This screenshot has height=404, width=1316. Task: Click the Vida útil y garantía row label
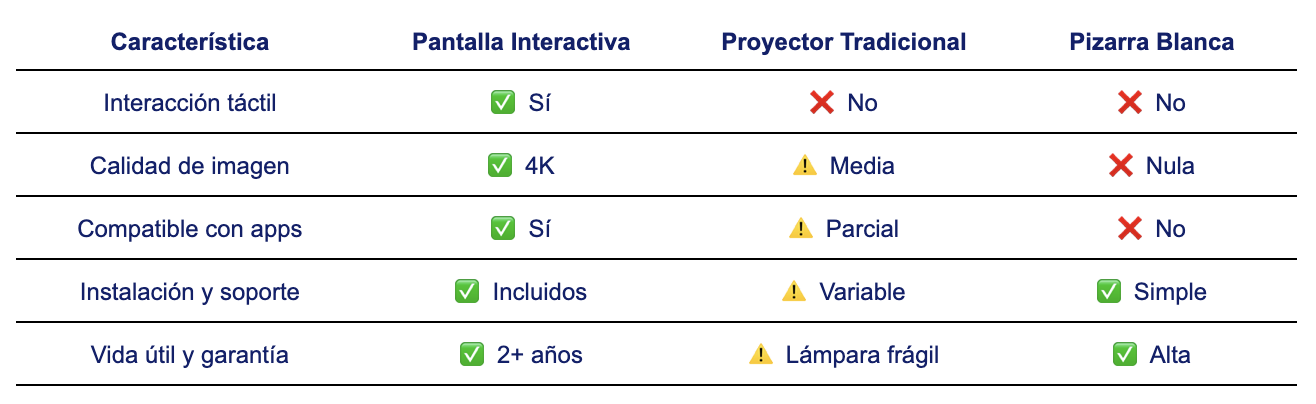190,355
